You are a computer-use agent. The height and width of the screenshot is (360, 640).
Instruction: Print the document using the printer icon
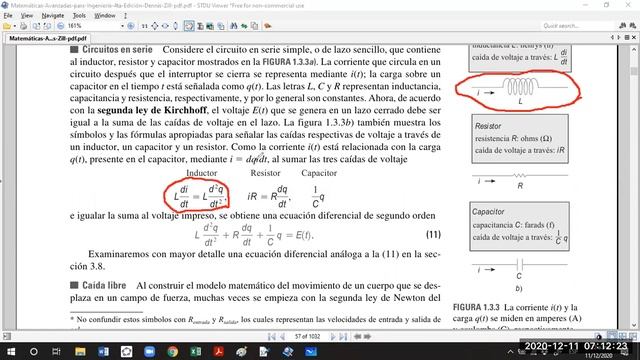pos(24,26)
